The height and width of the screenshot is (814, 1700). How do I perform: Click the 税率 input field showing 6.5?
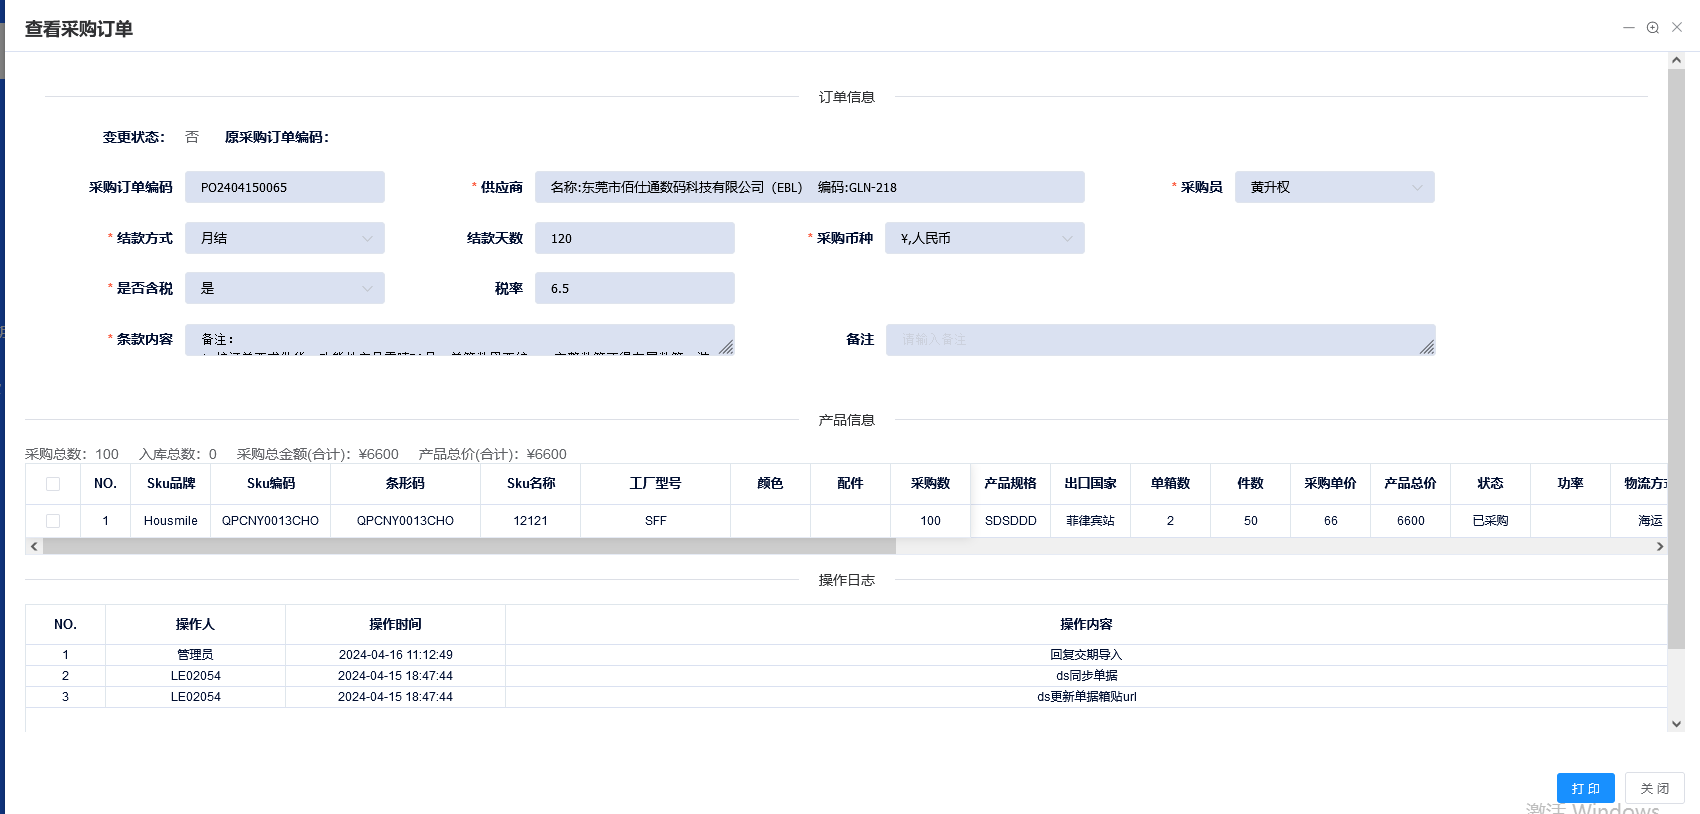point(634,288)
